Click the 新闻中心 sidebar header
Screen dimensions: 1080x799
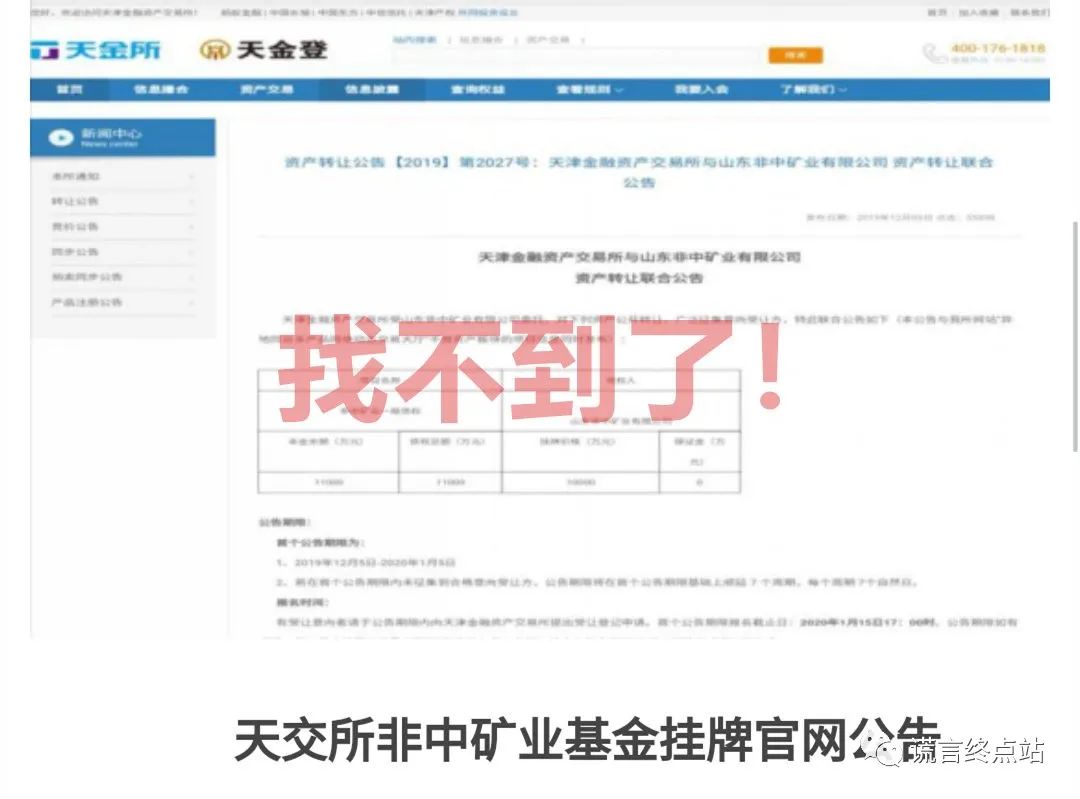pos(123,137)
